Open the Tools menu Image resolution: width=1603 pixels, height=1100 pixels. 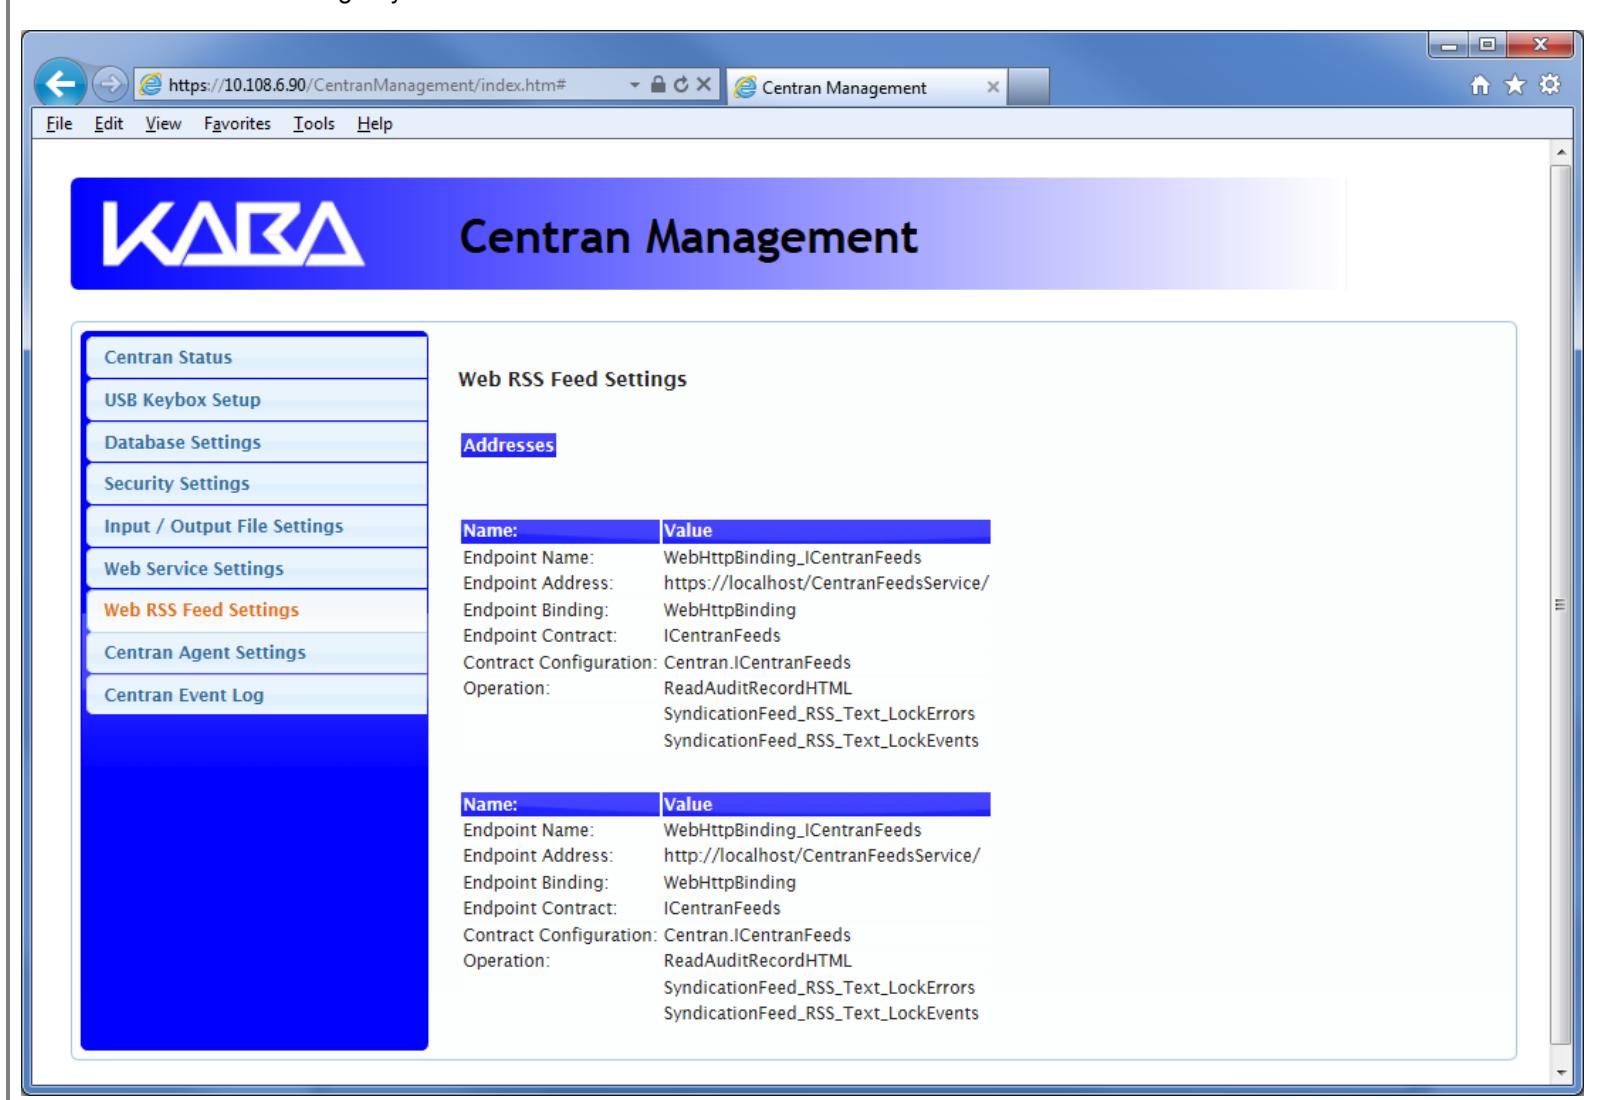(x=313, y=124)
